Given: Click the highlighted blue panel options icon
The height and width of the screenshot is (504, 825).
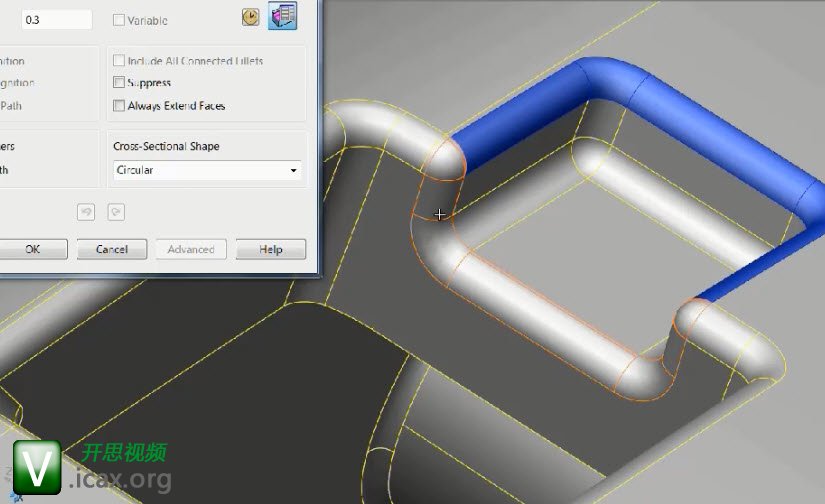Looking at the screenshot, I should [283, 15].
